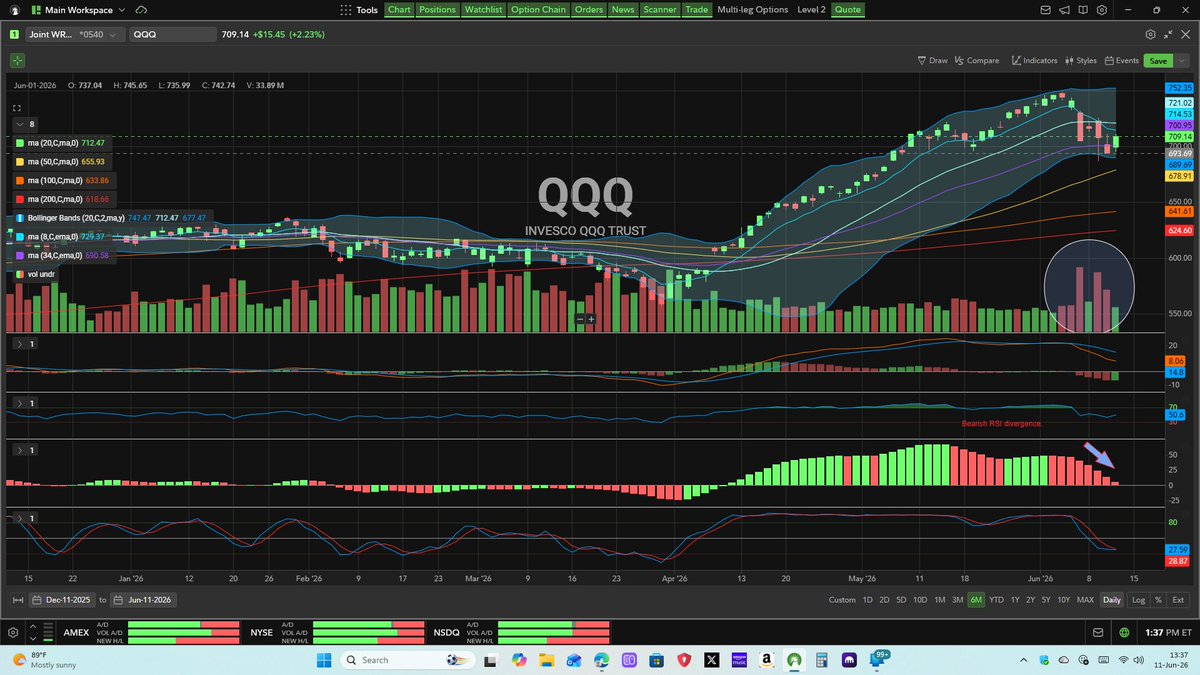Screen dimensions: 1200x675
Task: Click the QQQ symbol input field
Action: point(172,34)
